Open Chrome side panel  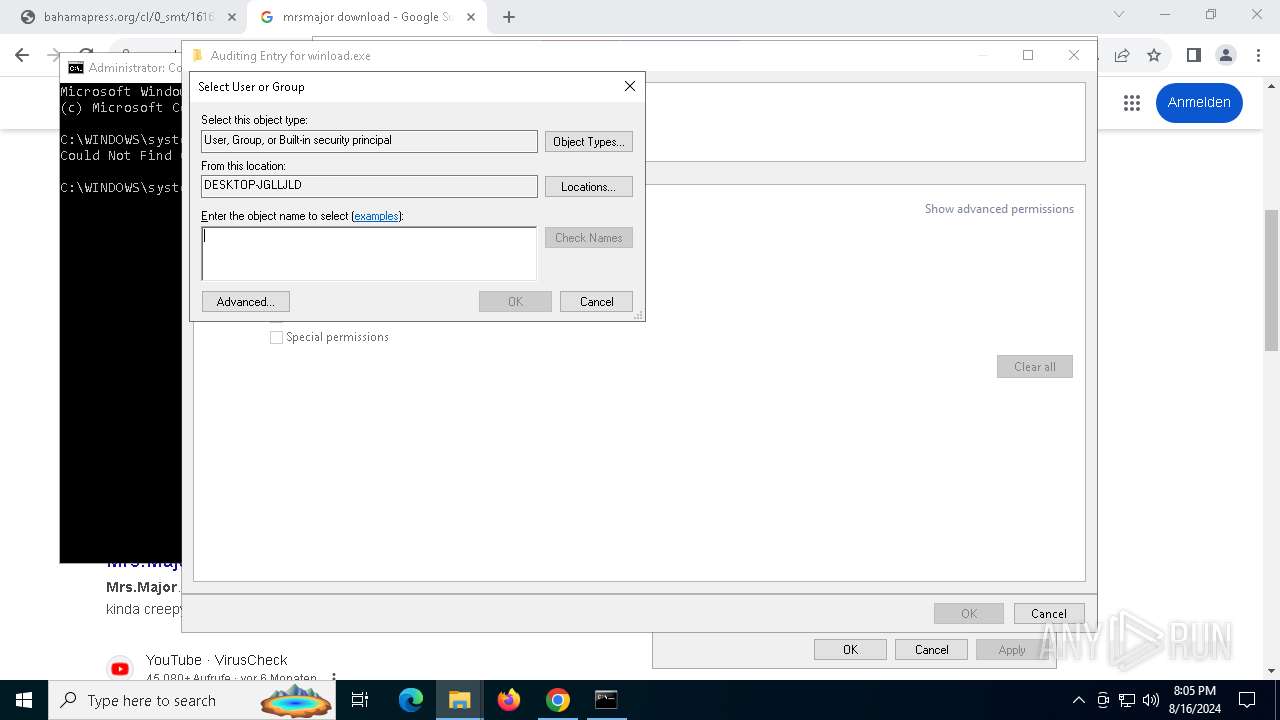coord(1193,55)
